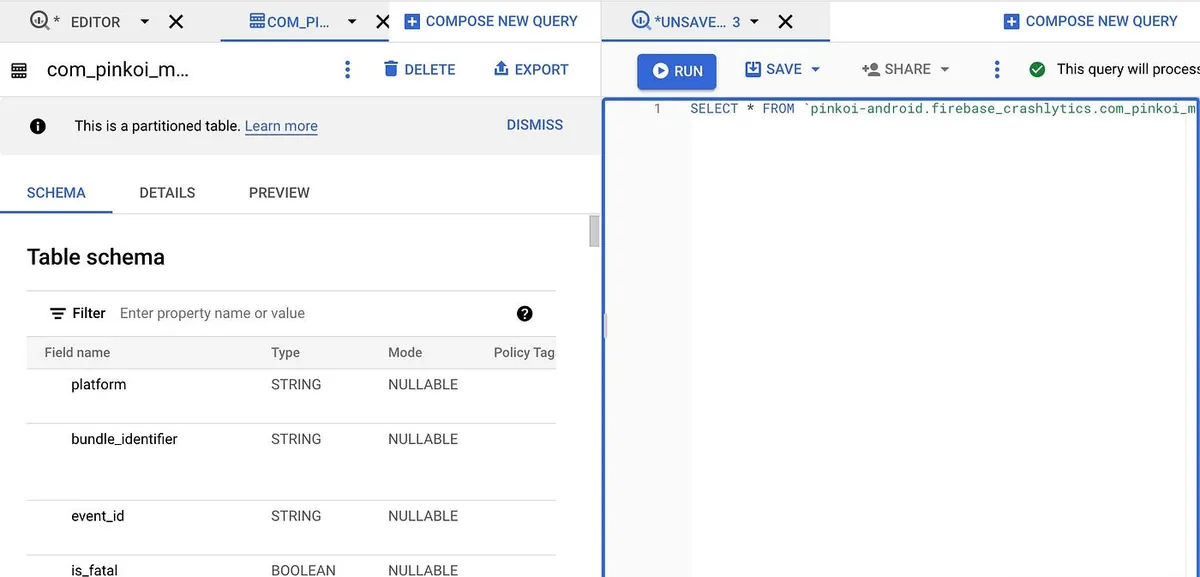Close the COM_PI table tab

(x=382, y=21)
